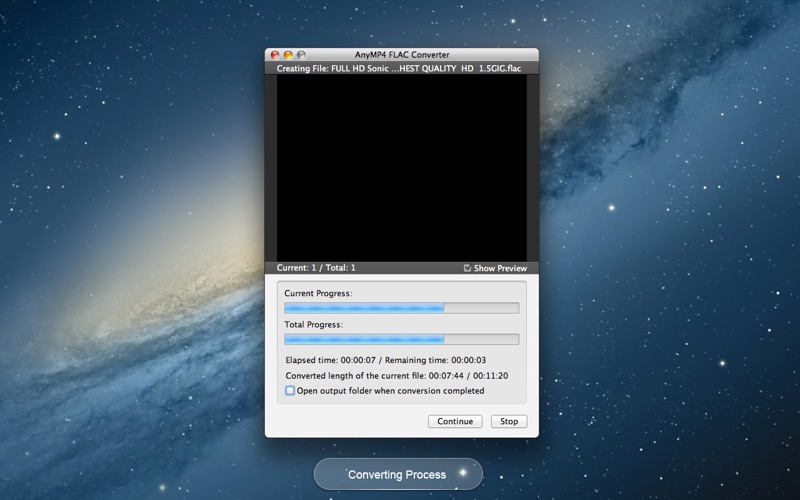800x500 pixels.
Task: Select the Creating File name header
Action: (x=398, y=68)
